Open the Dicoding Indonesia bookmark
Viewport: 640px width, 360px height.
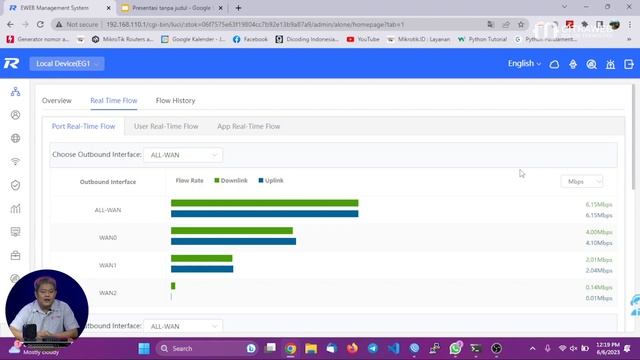pyautogui.click(x=307, y=39)
